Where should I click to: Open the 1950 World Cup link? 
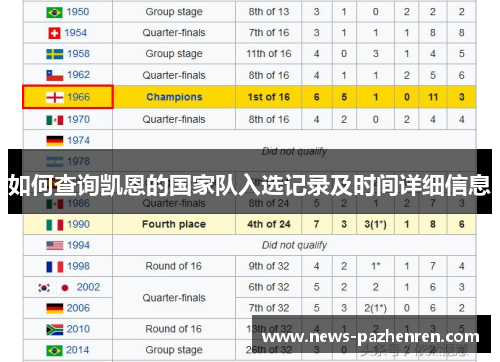tap(78, 12)
